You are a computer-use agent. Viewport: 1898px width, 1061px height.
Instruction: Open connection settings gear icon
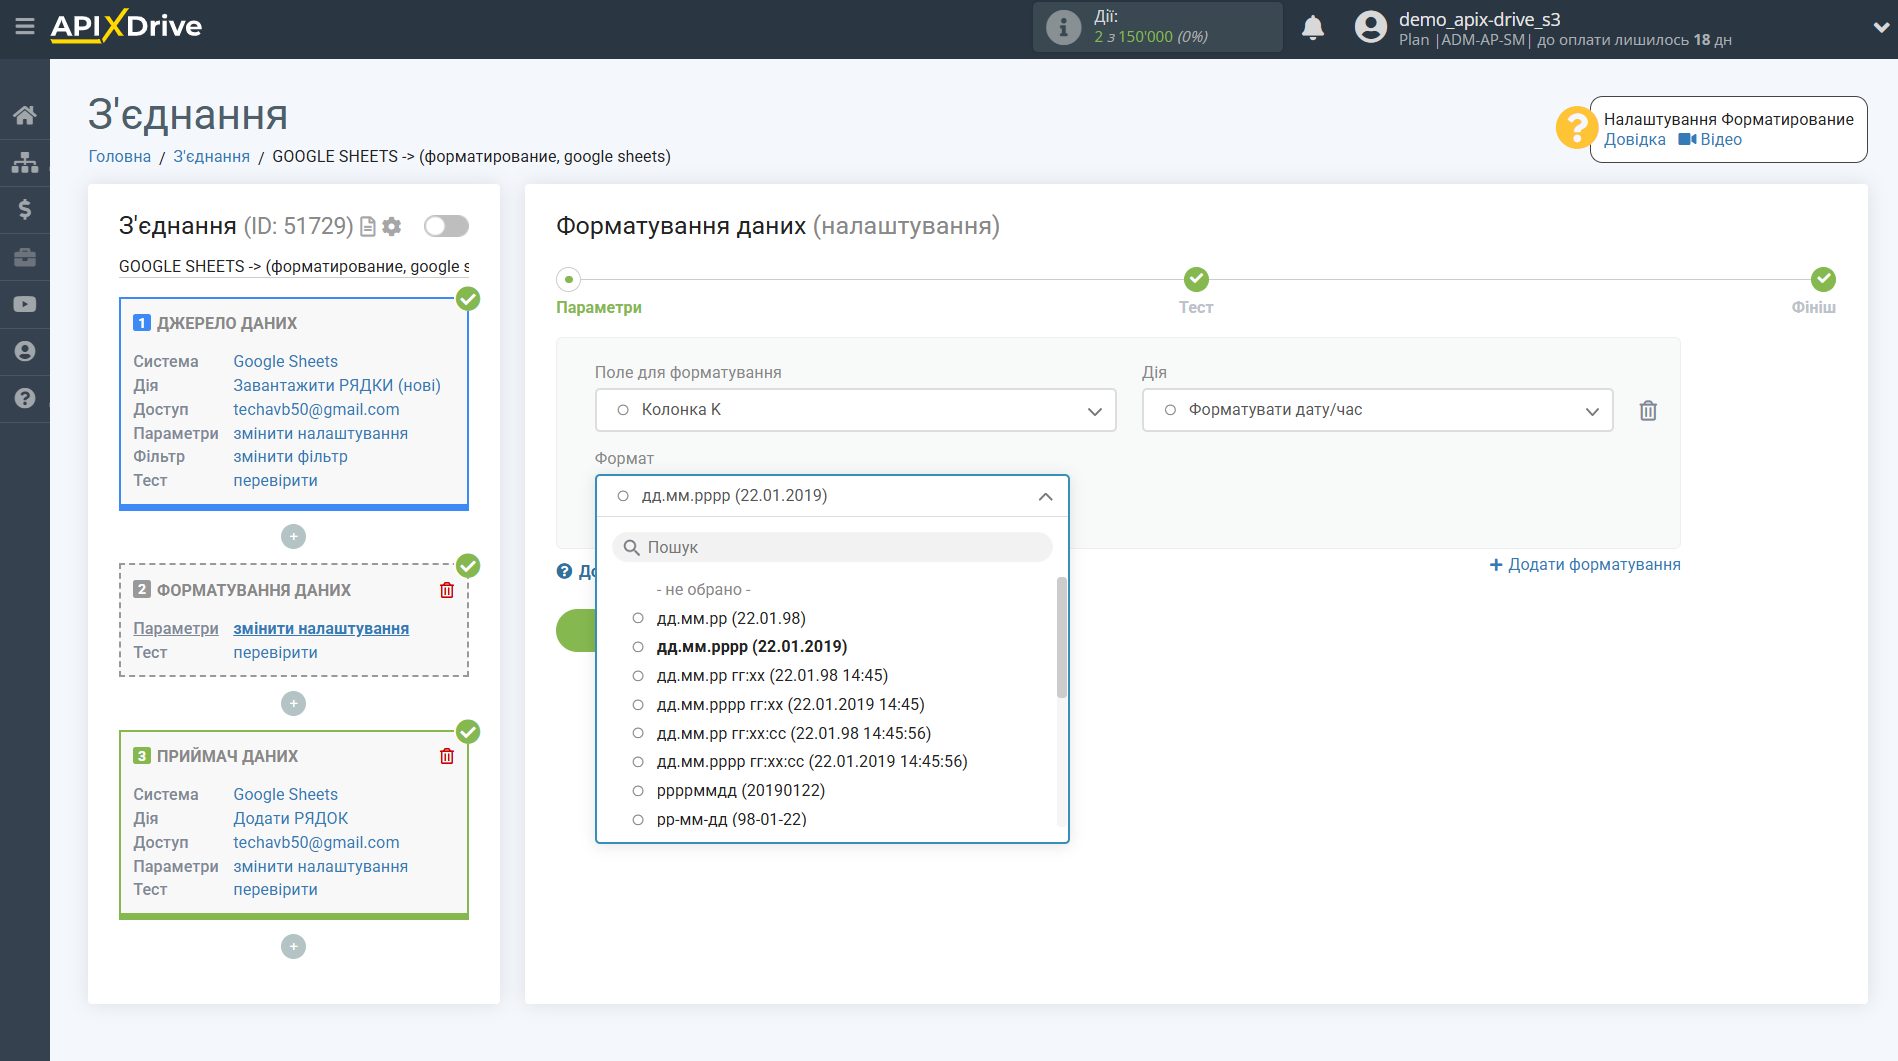click(x=392, y=227)
